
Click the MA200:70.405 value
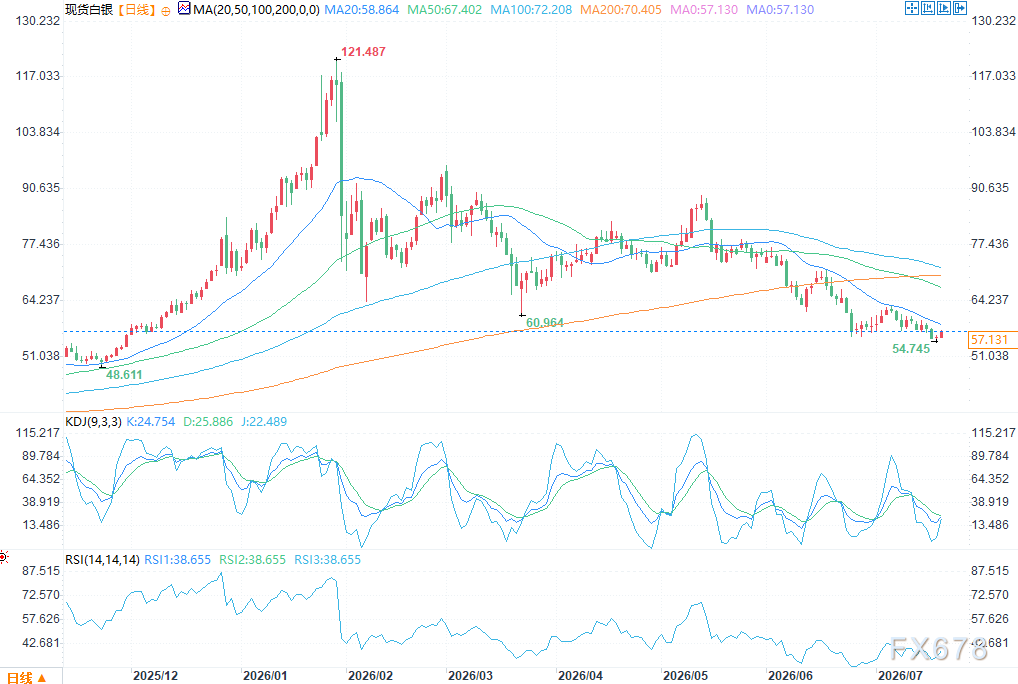(x=621, y=10)
